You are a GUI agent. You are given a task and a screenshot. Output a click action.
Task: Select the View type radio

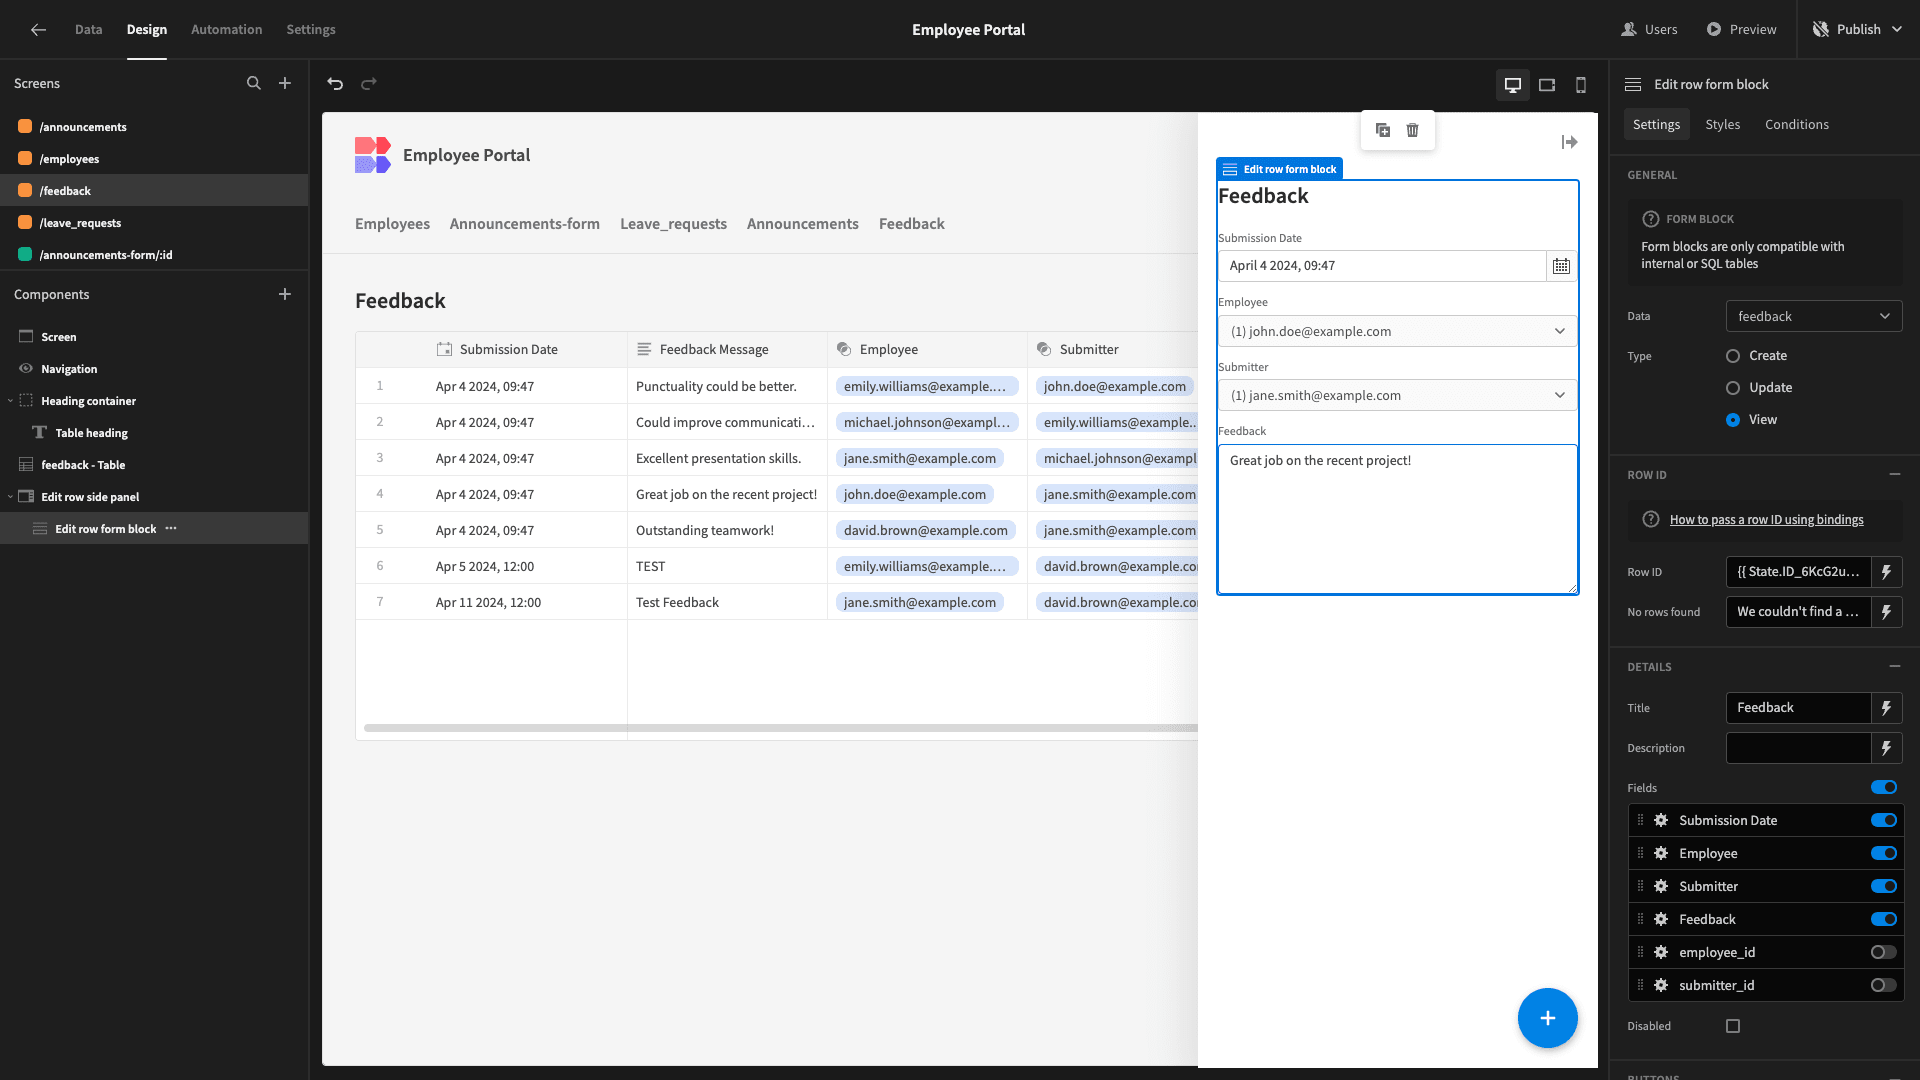coord(1733,420)
